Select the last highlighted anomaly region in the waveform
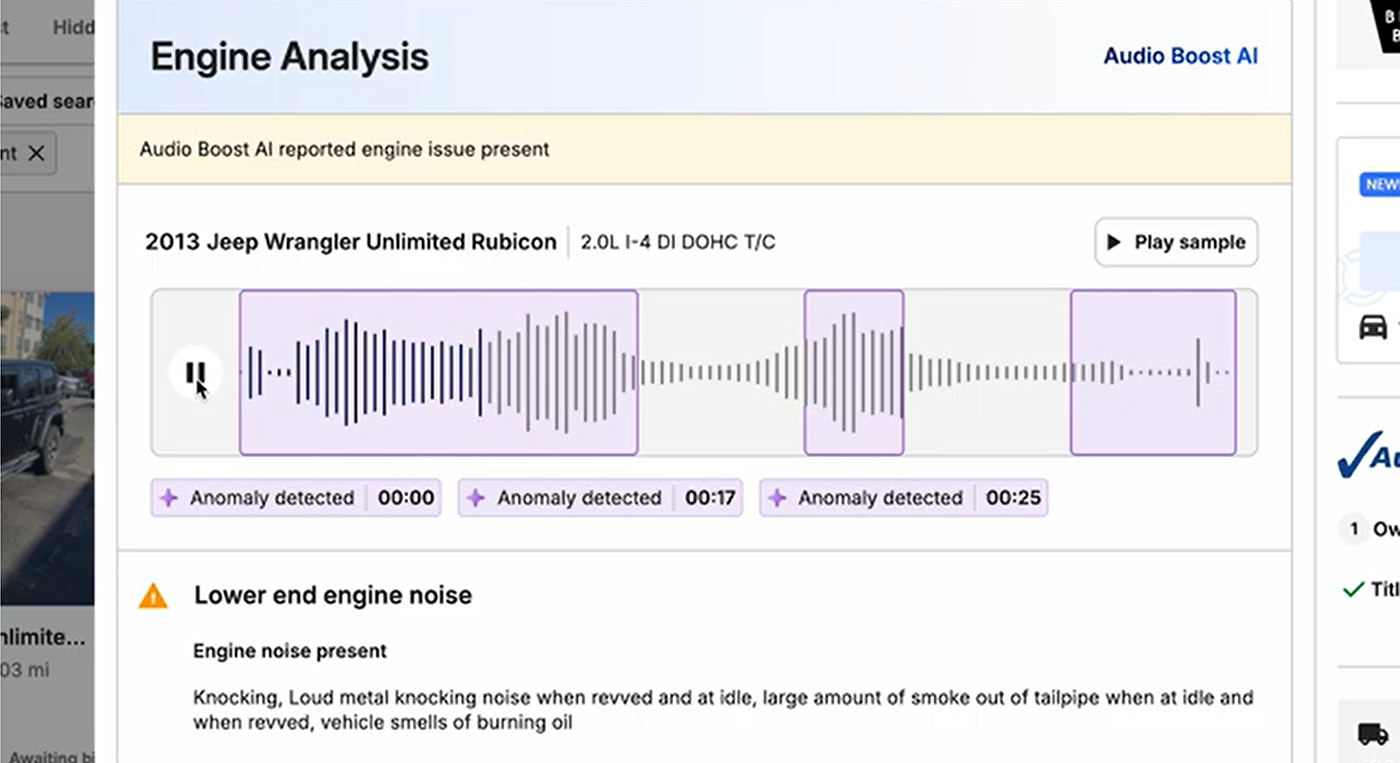The height and width of the screenshot is (763, 1400). pyautogui.click(x=1153, y=373)
